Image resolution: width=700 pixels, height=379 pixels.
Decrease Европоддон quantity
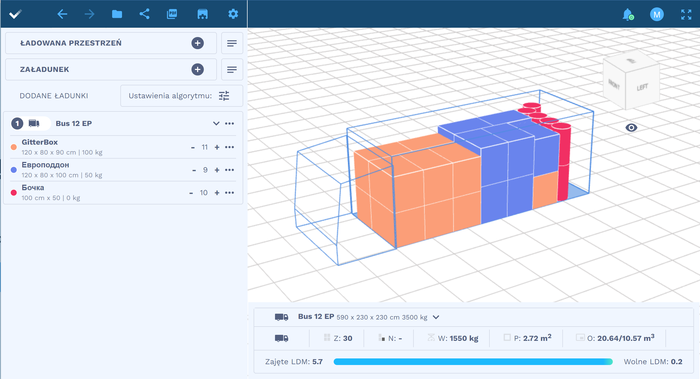coord(194,170)
